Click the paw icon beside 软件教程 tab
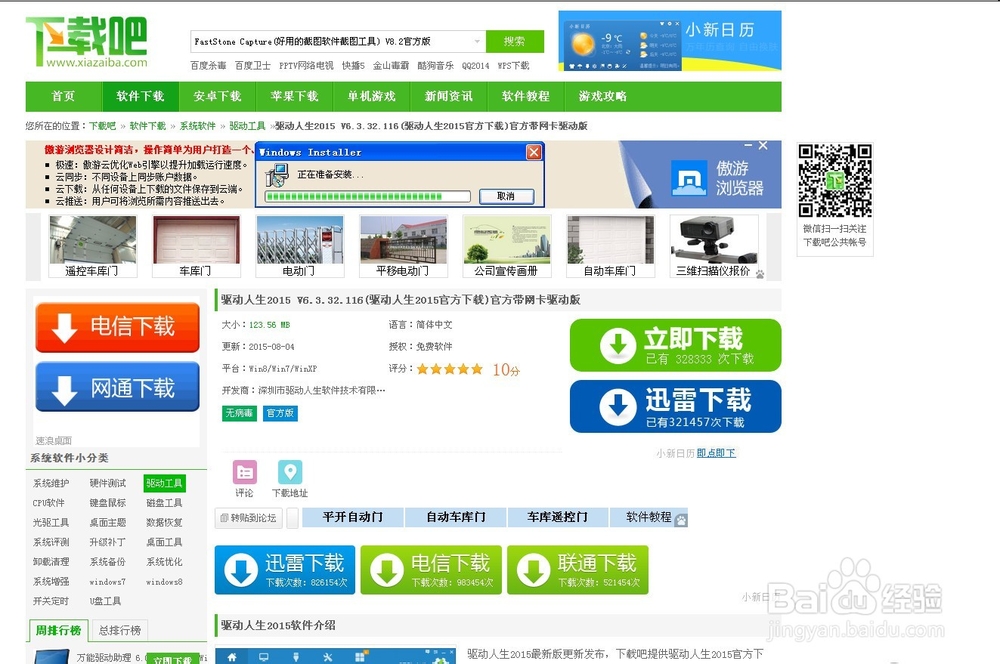Image resolution: width=1000 pixels, height=664 pixels. (679, 517)
